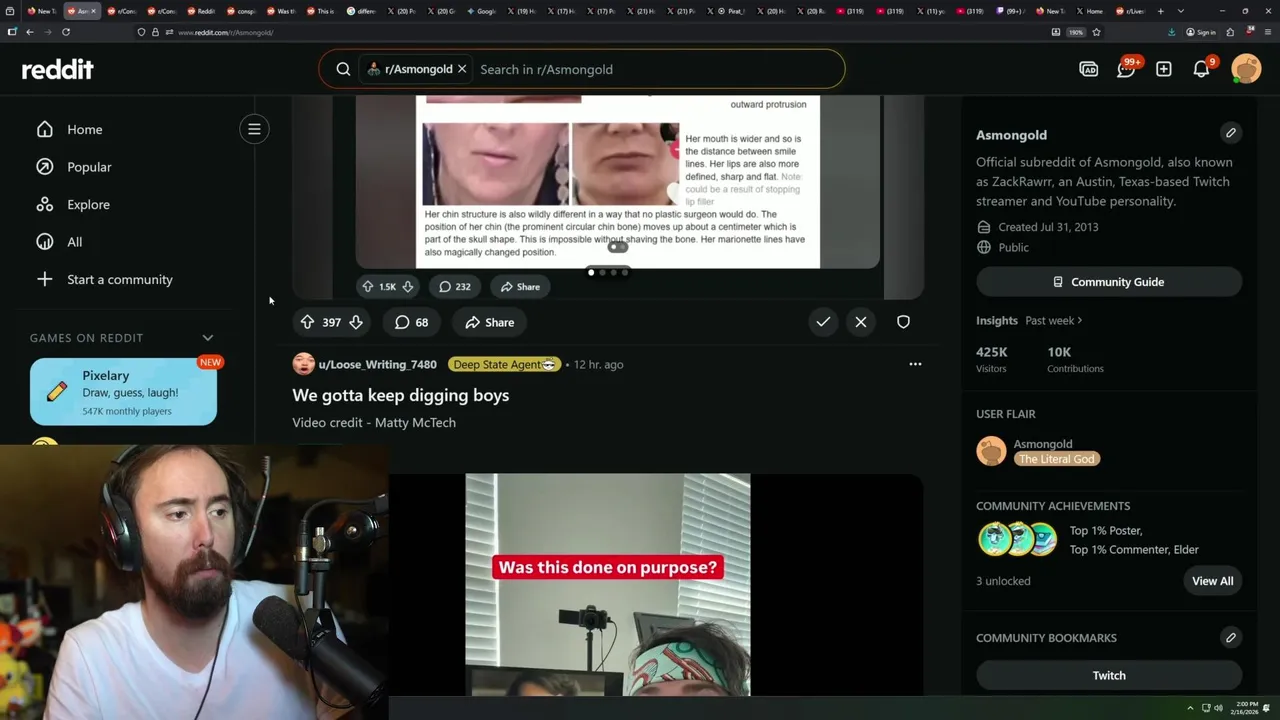The image size is (1280, 720).
Task: Open the notifications bell
Action: (x=1202, y=69)
